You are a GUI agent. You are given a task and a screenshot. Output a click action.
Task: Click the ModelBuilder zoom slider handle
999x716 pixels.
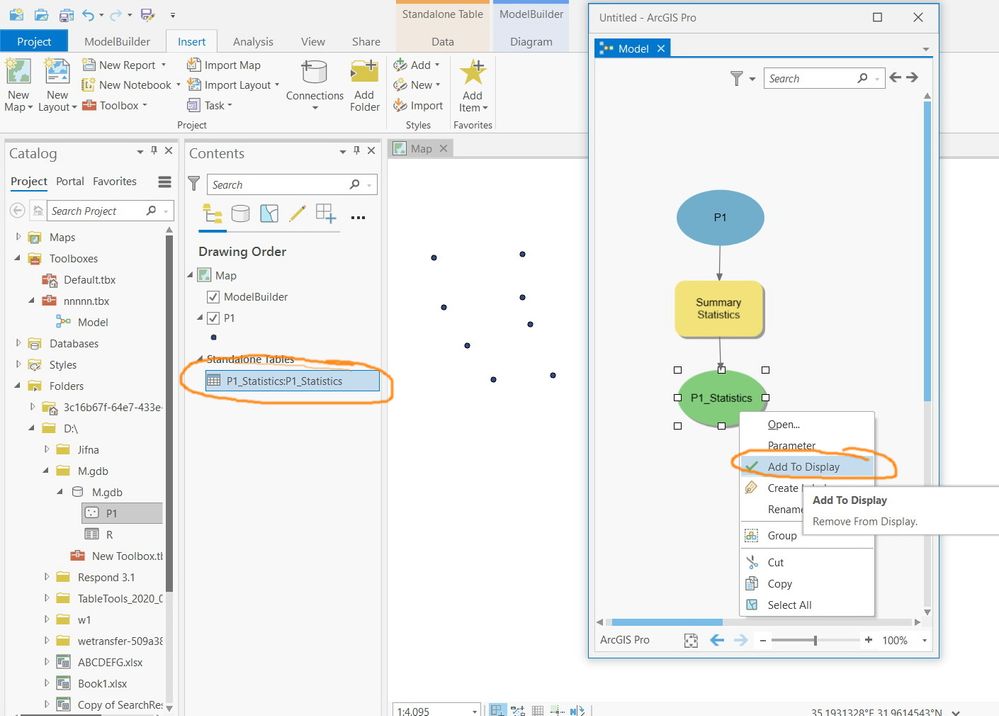click(816, 640)
